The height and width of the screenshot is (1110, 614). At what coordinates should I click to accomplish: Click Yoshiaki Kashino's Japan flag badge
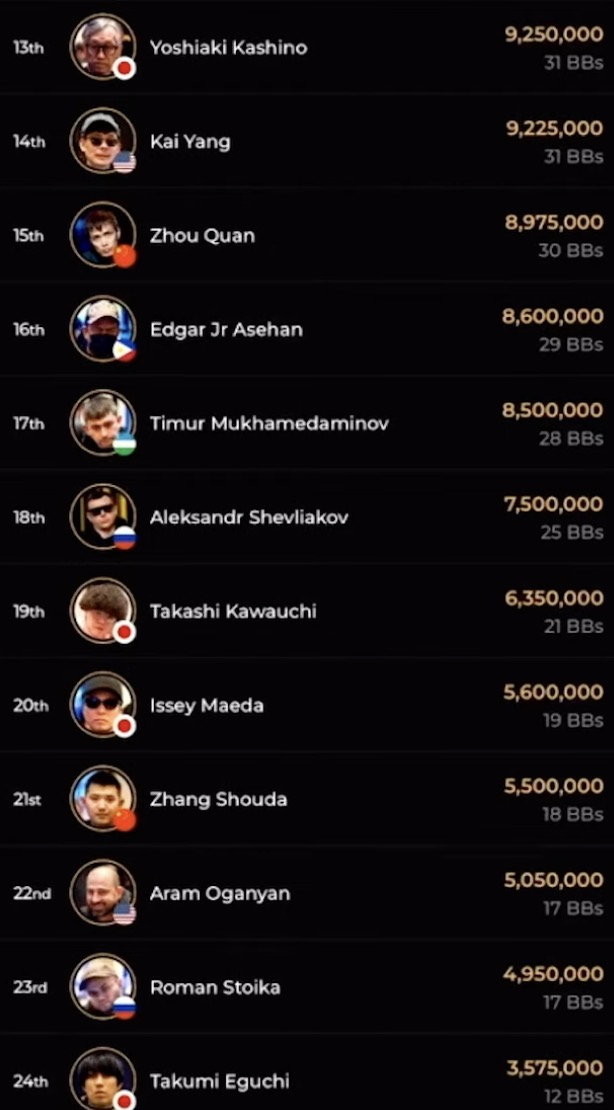[124, 68]
